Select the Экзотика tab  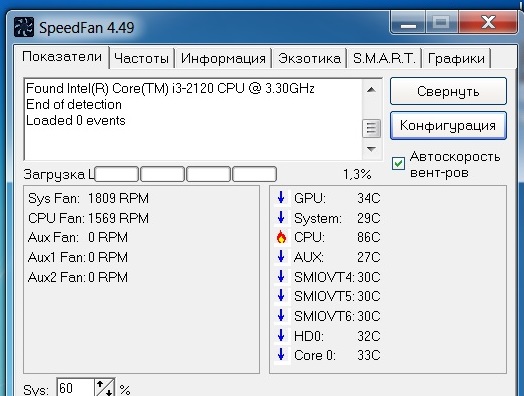[309, 58]
